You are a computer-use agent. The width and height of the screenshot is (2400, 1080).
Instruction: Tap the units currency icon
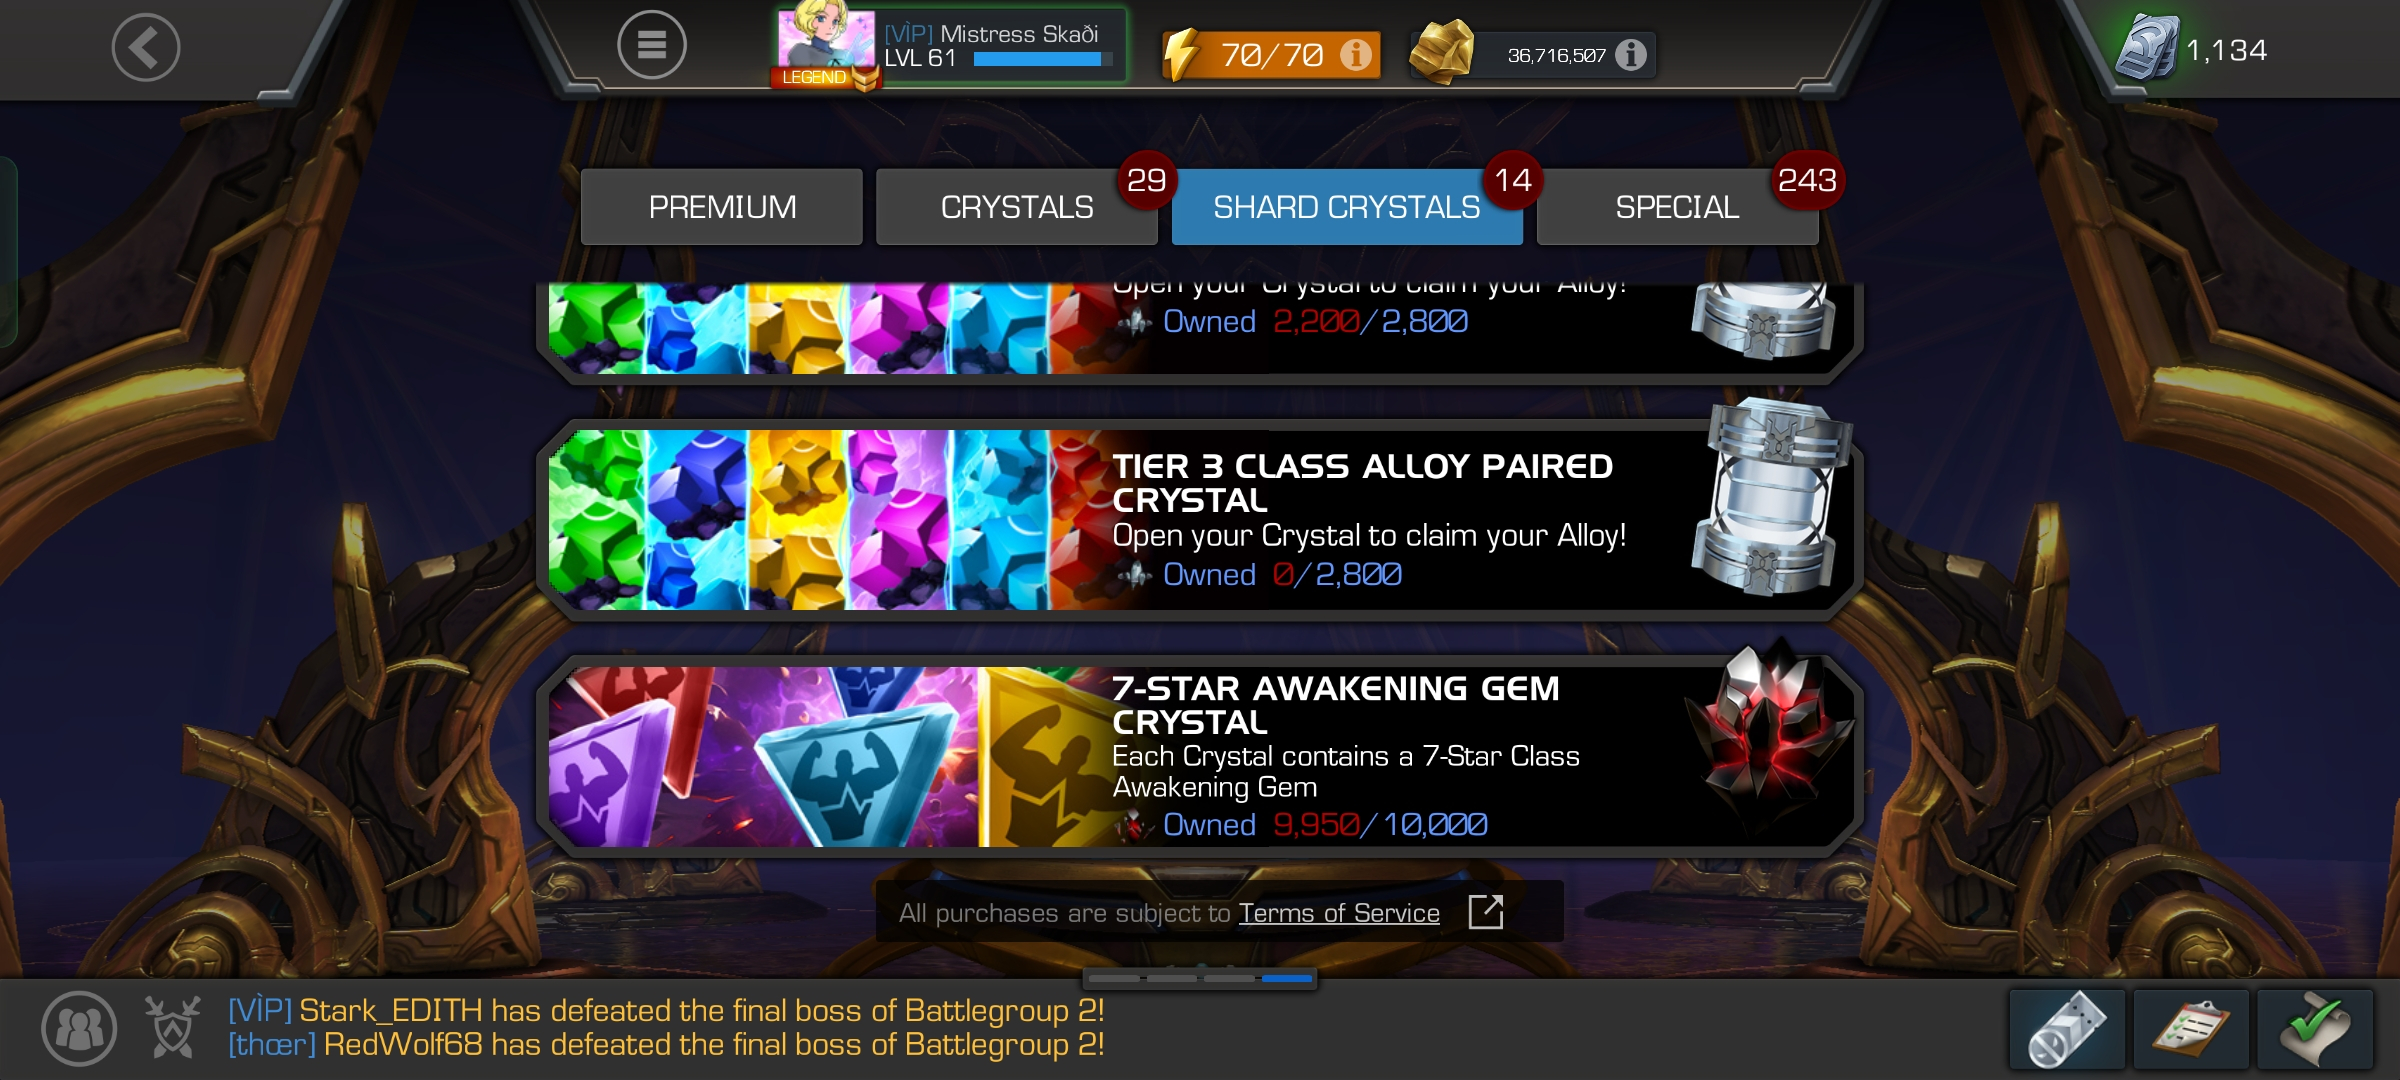coord(2146,47)
